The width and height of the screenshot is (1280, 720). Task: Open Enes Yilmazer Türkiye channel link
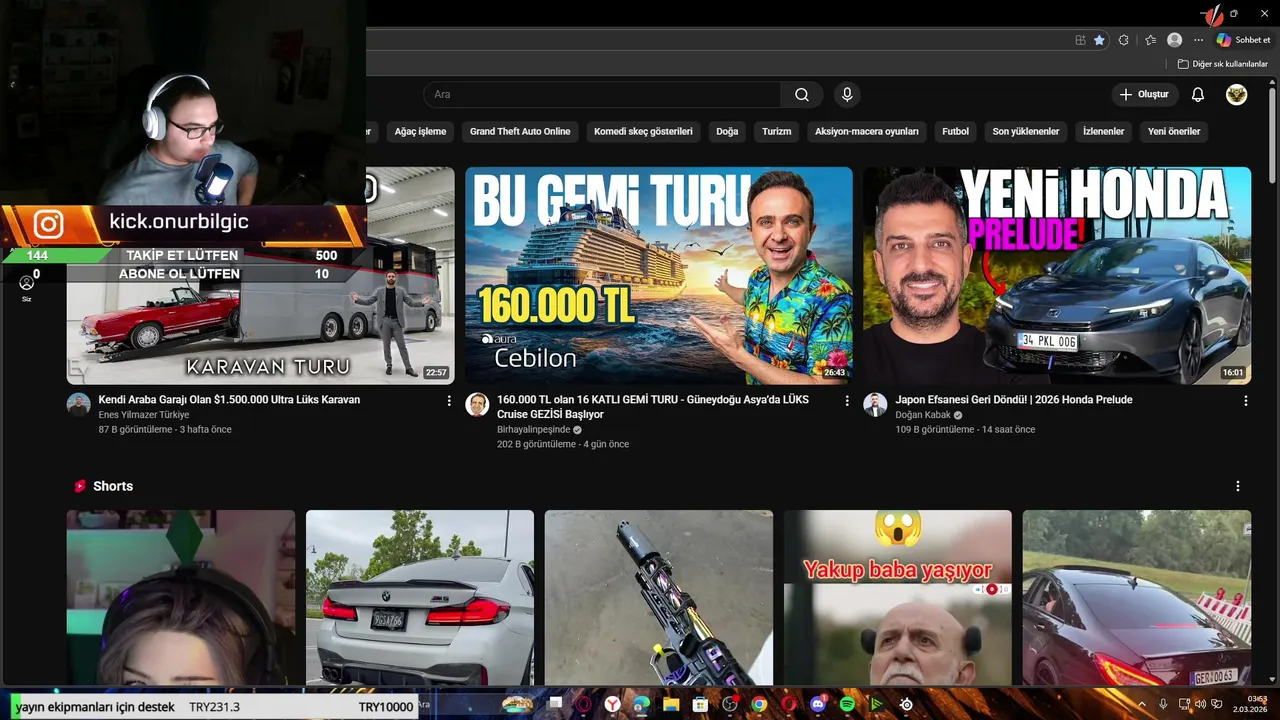click(x=143, y=415)
